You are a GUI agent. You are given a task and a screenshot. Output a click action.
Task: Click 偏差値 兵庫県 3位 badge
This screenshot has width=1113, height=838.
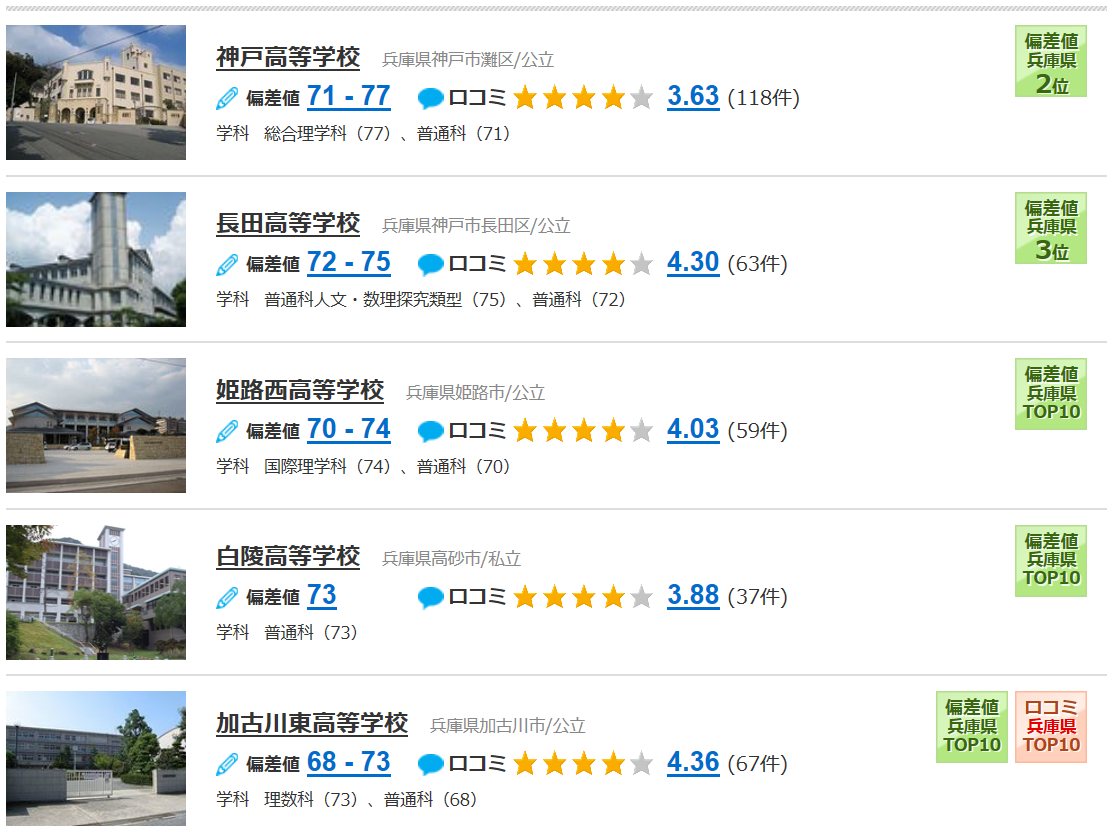point(1051,228)
